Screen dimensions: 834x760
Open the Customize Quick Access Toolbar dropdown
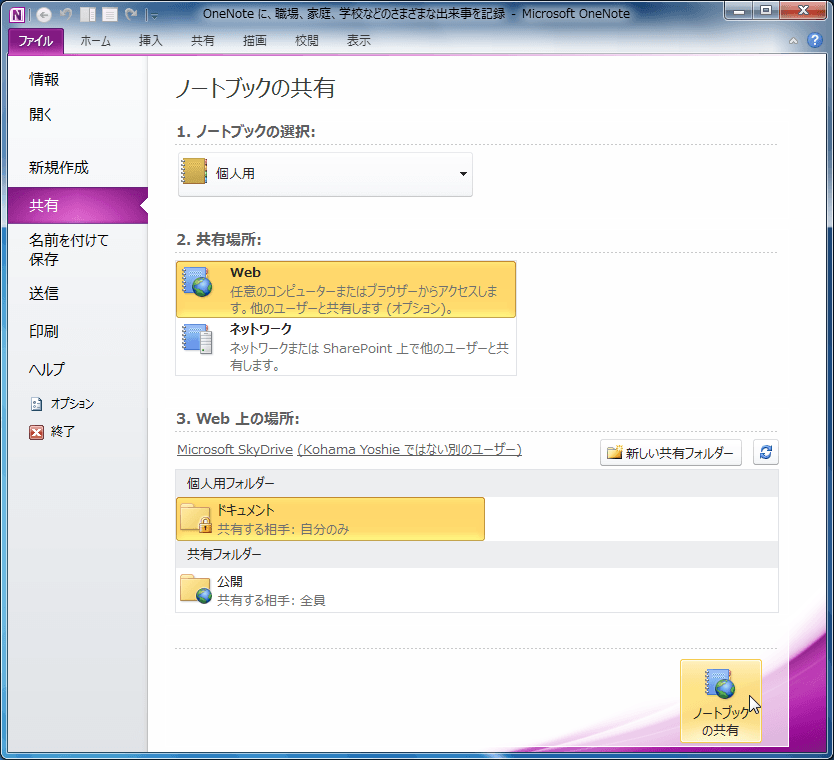tap(154, 16)
